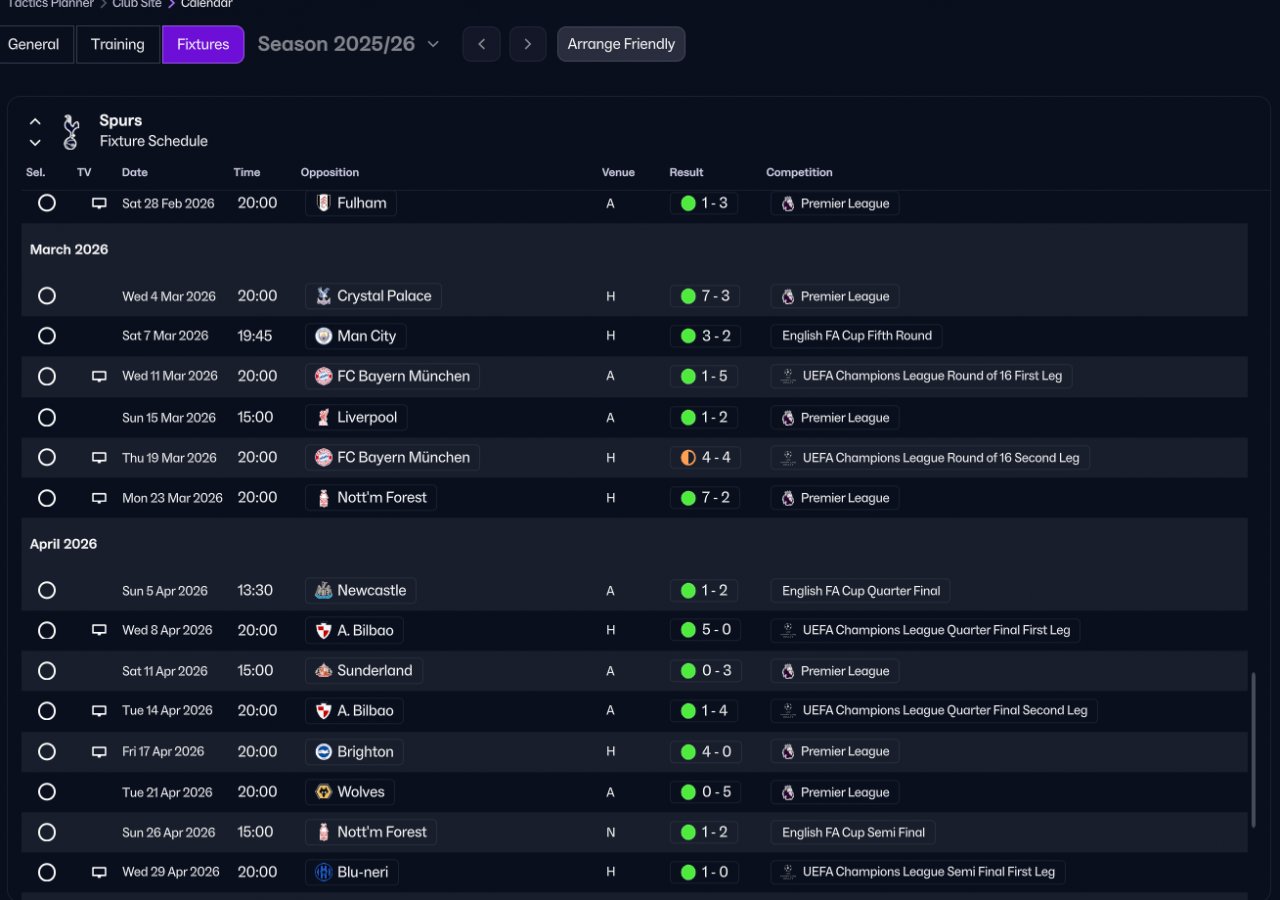Click TV icon for the Brighton fixture
Image resolution: width=1280 pixels, height=900 pixels.
[99, 752]
